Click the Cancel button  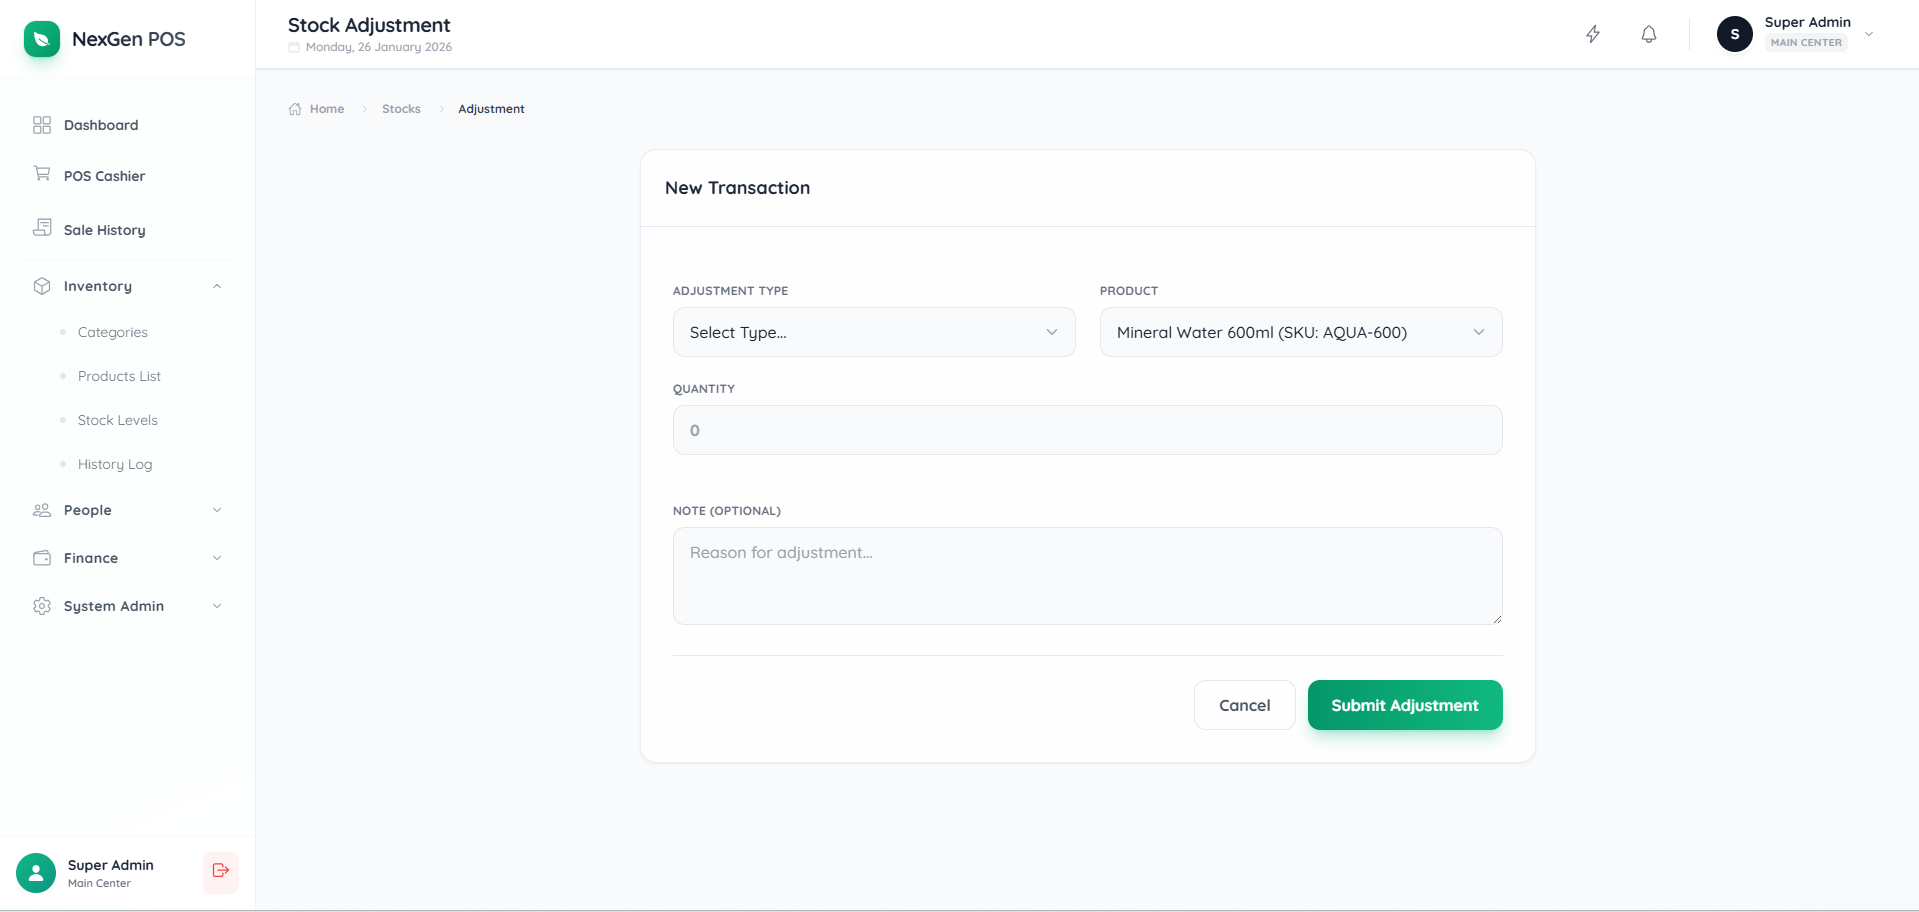click(1244, 704)
